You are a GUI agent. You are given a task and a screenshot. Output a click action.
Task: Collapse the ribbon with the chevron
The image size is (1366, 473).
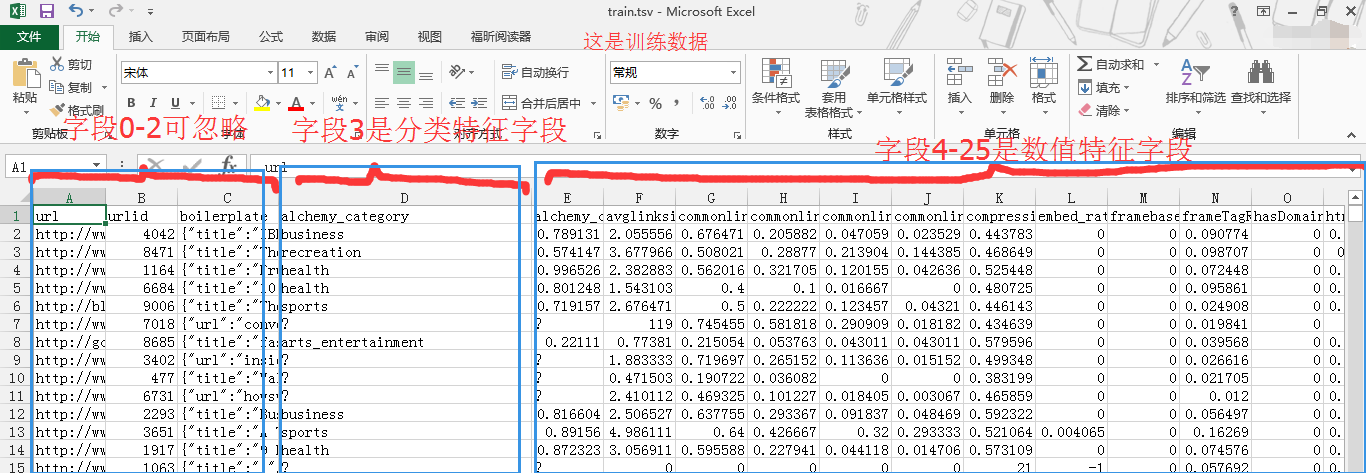(1351, 136)
